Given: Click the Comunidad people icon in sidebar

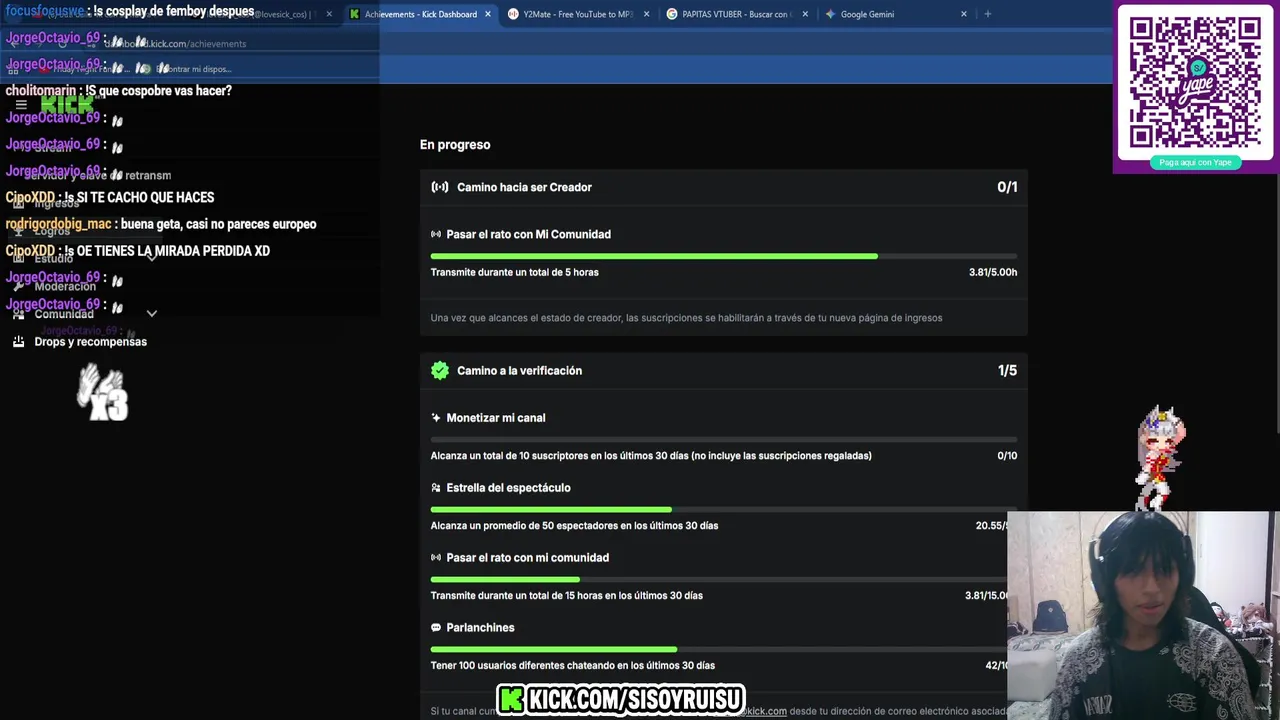Looking at the screenshot, I should [x=18, y=314].
